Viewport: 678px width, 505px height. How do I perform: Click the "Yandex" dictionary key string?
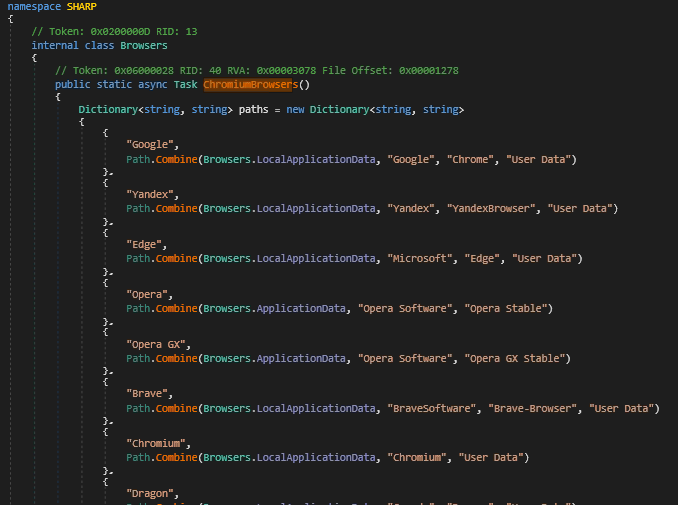[x=150, y=195]
